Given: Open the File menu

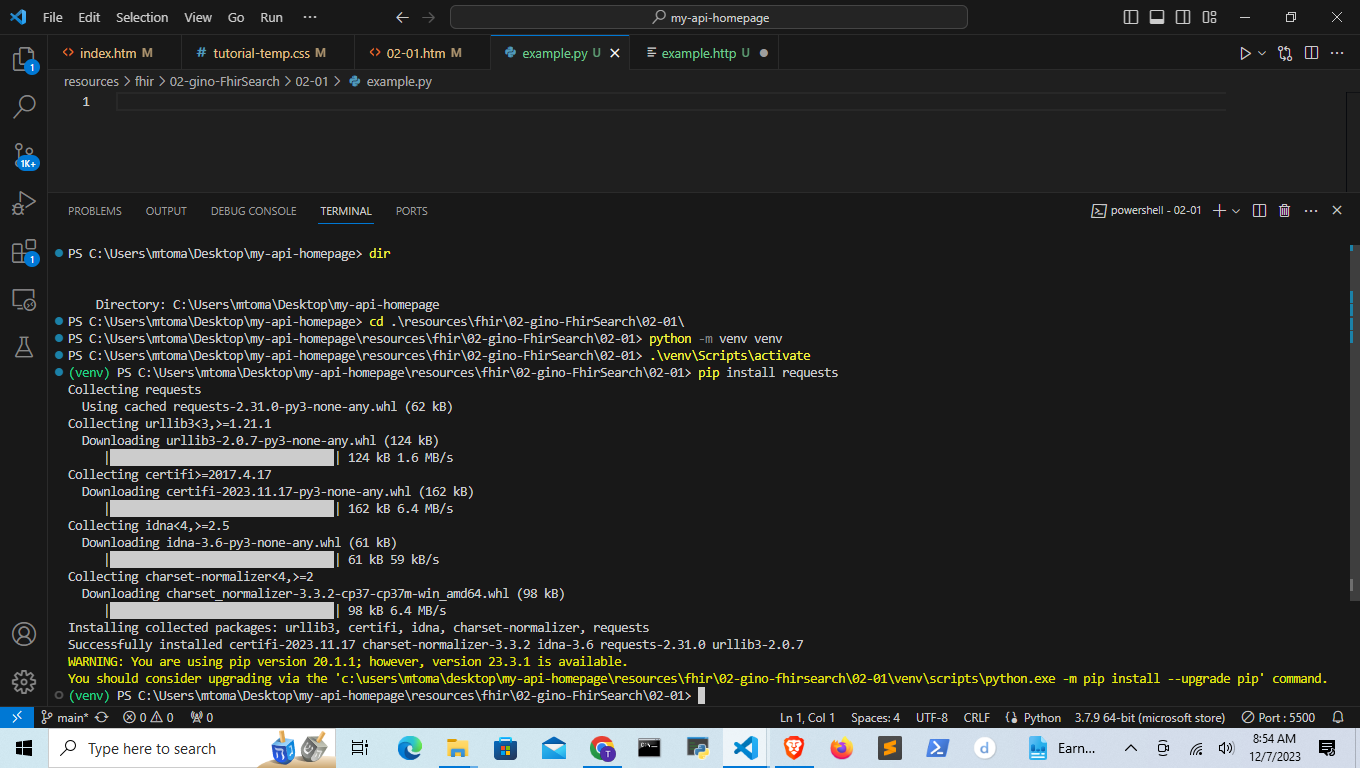Looking at the screenshot, I should [53, 17].
